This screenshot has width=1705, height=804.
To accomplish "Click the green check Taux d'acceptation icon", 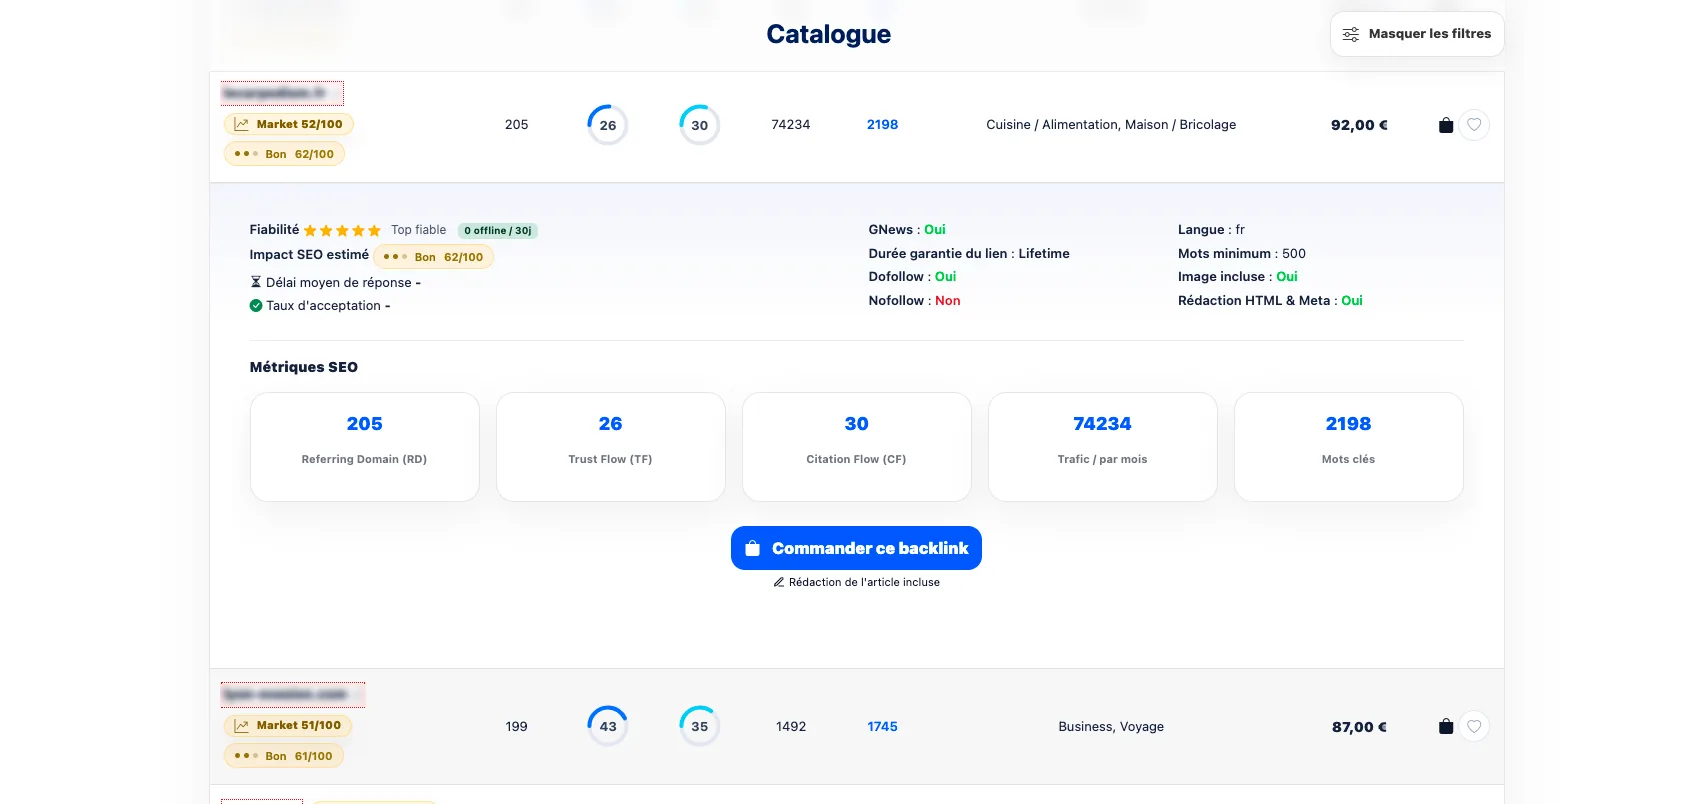I will 256,306.
